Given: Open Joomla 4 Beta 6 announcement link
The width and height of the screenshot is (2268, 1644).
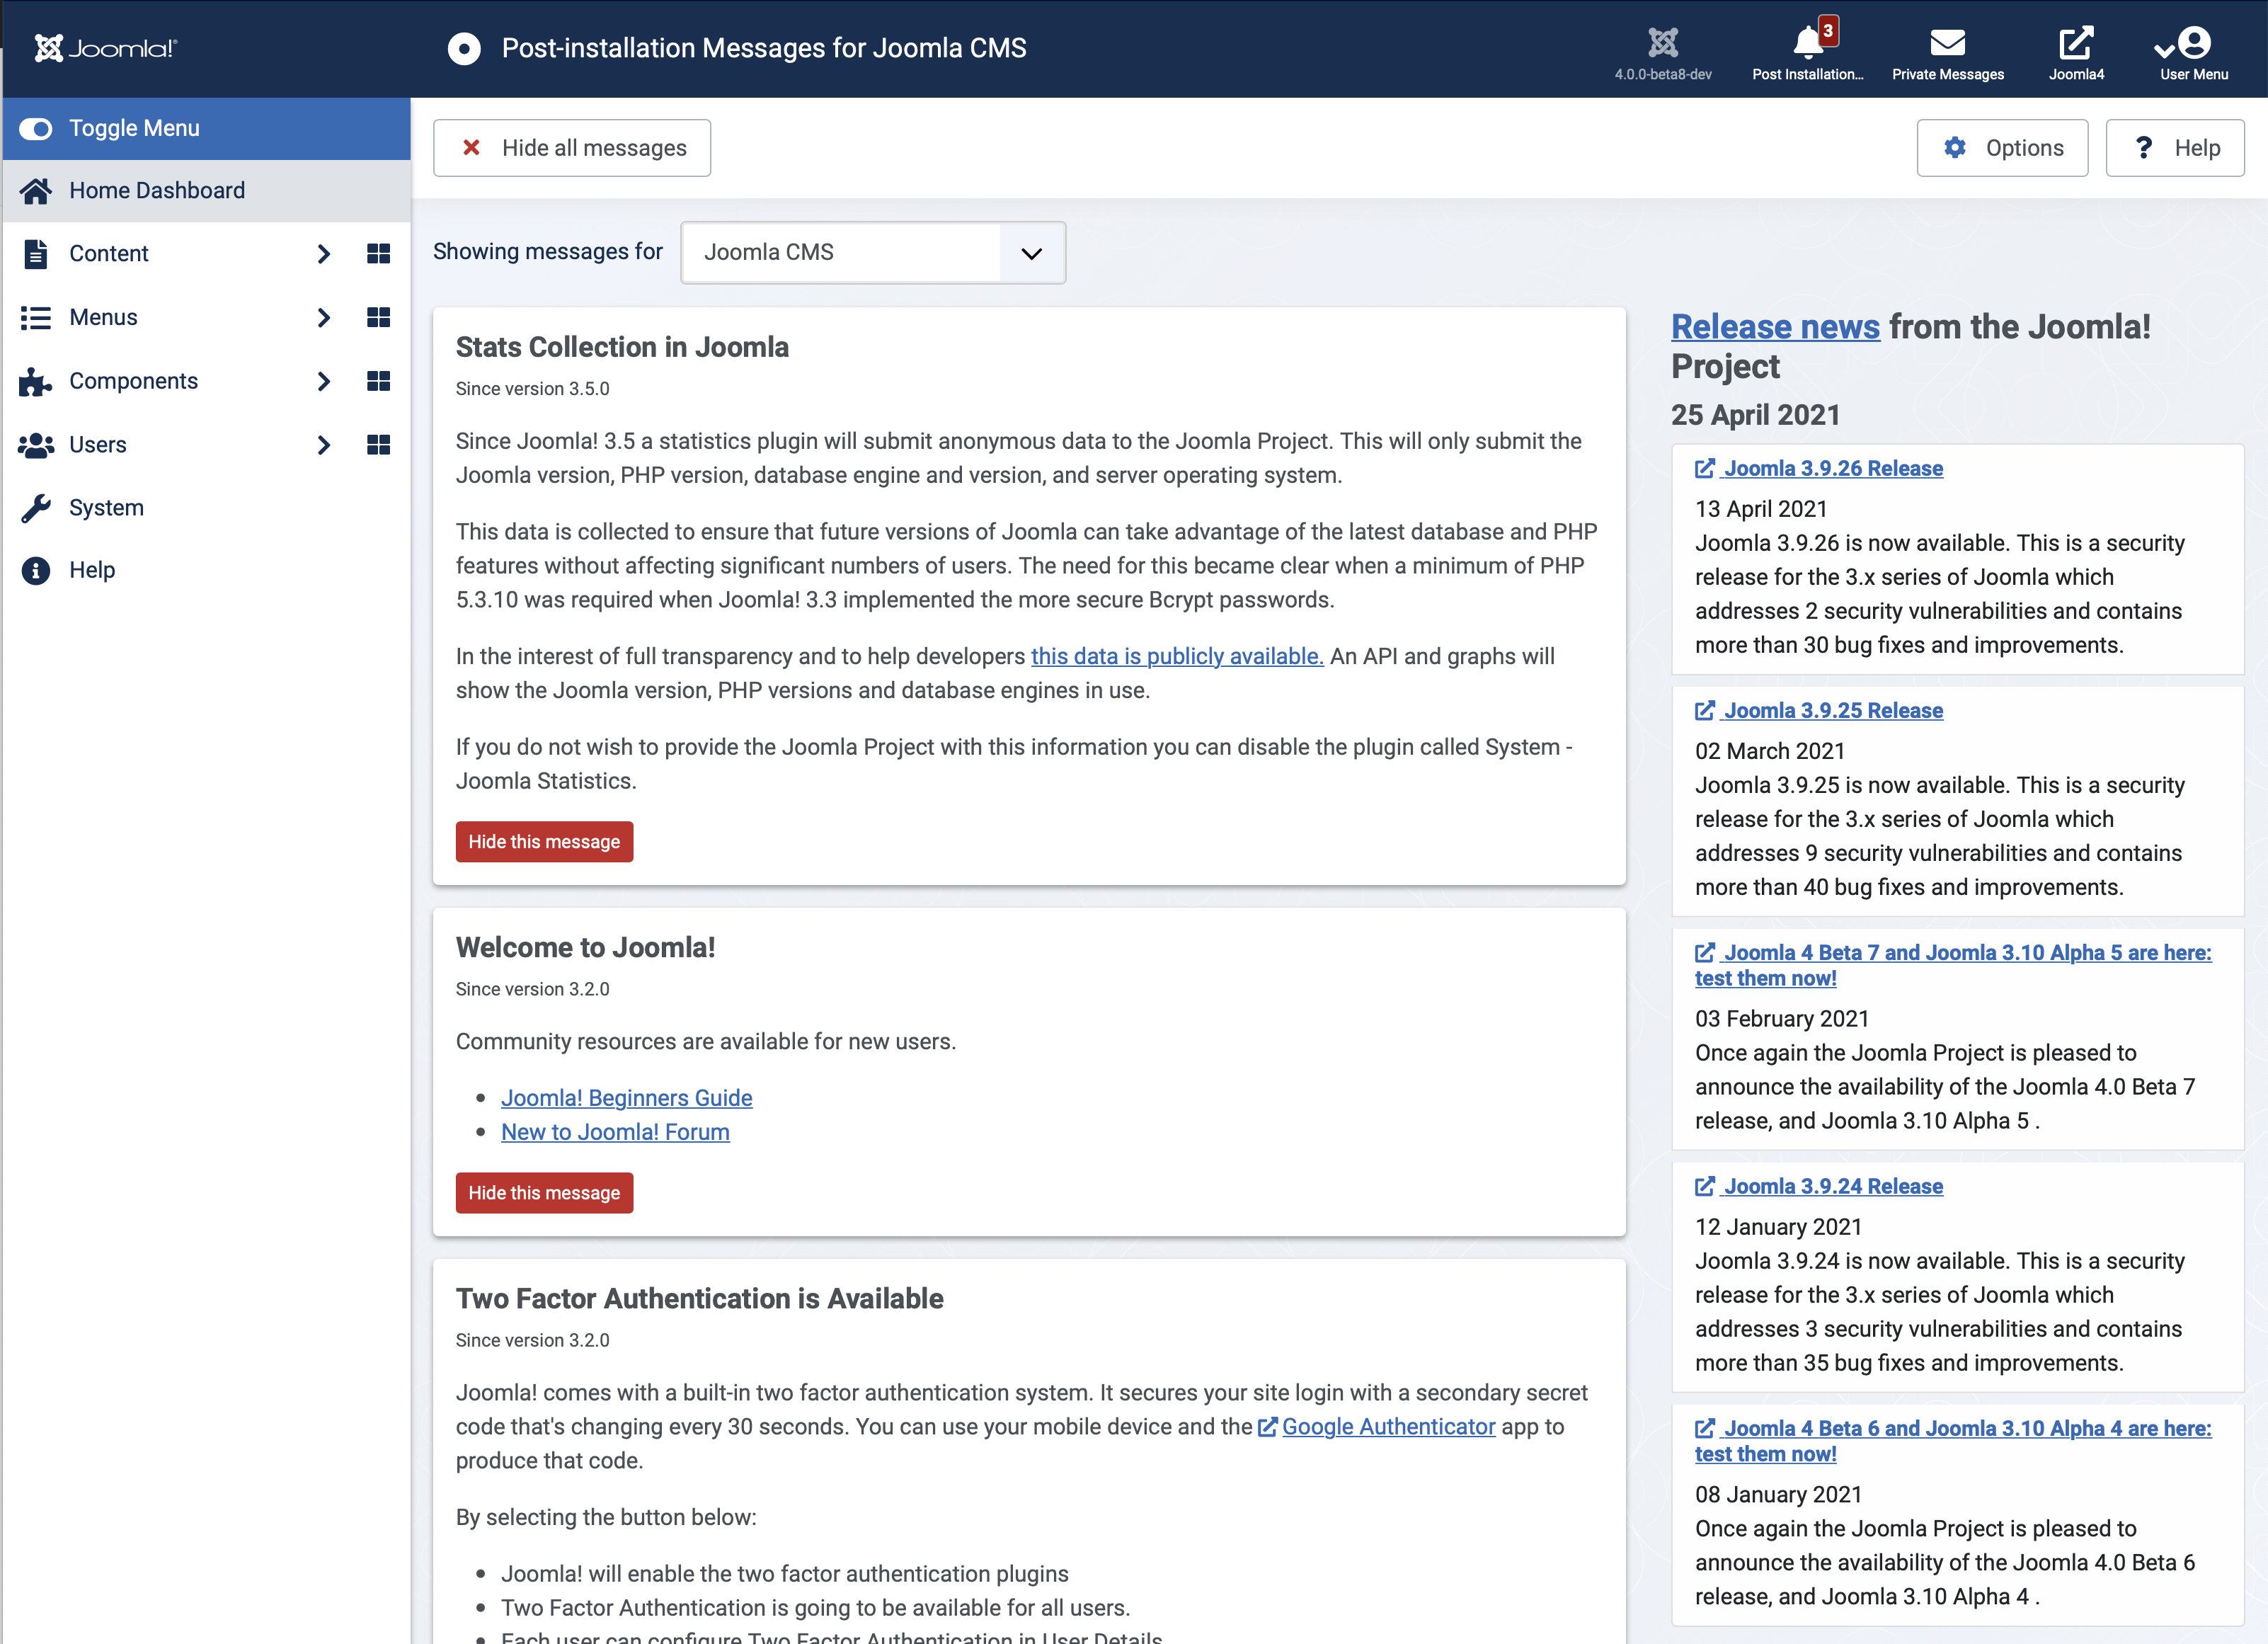Looking at the screenshot, I should (x=1953, y=1441).
